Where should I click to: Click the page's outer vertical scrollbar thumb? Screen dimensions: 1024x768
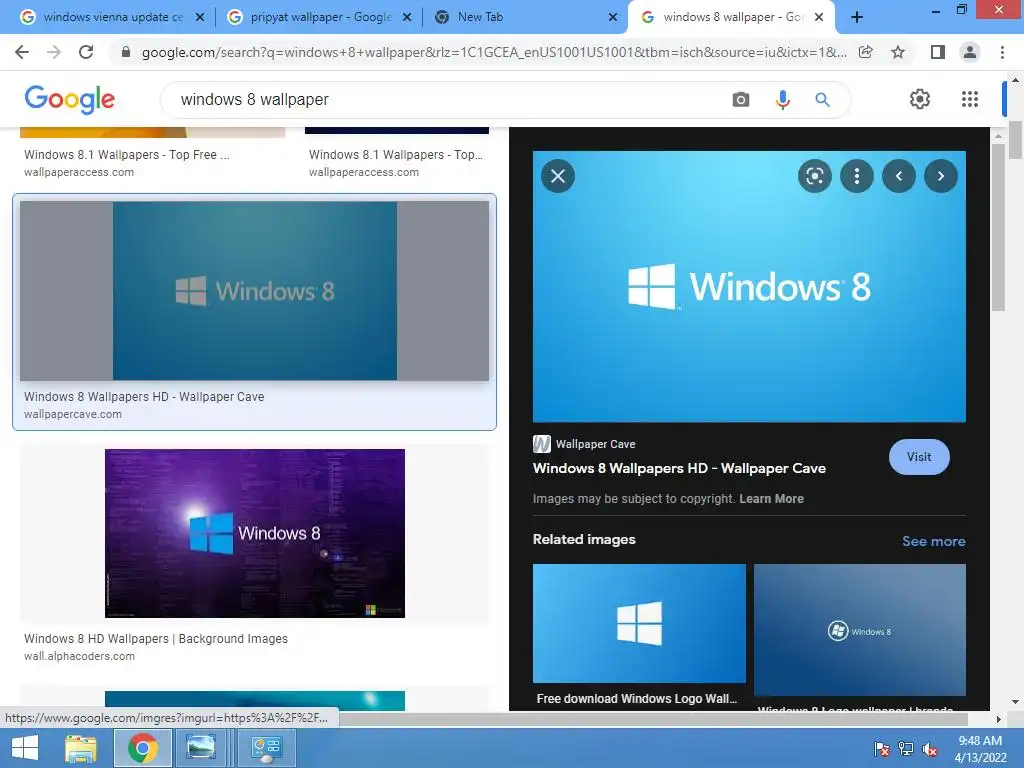tap(1015, 139)
